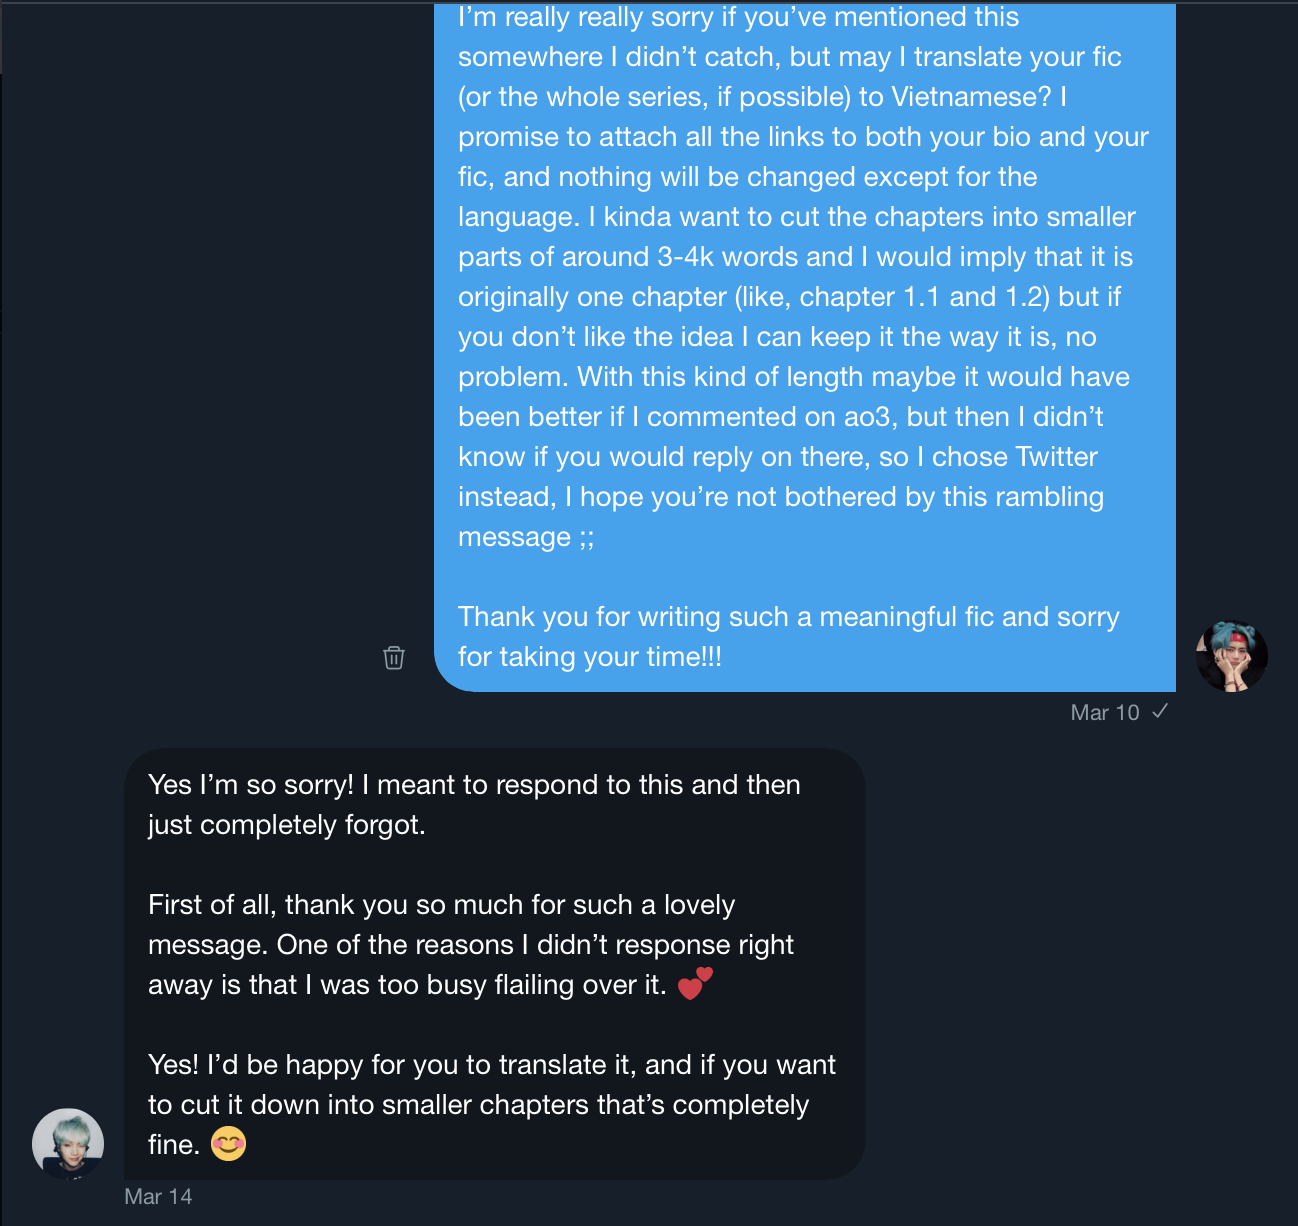The width and height of the screenshot is (1298, 1226).
Task: Click the two hearts emoji in reply
Action: coord(695,984)
